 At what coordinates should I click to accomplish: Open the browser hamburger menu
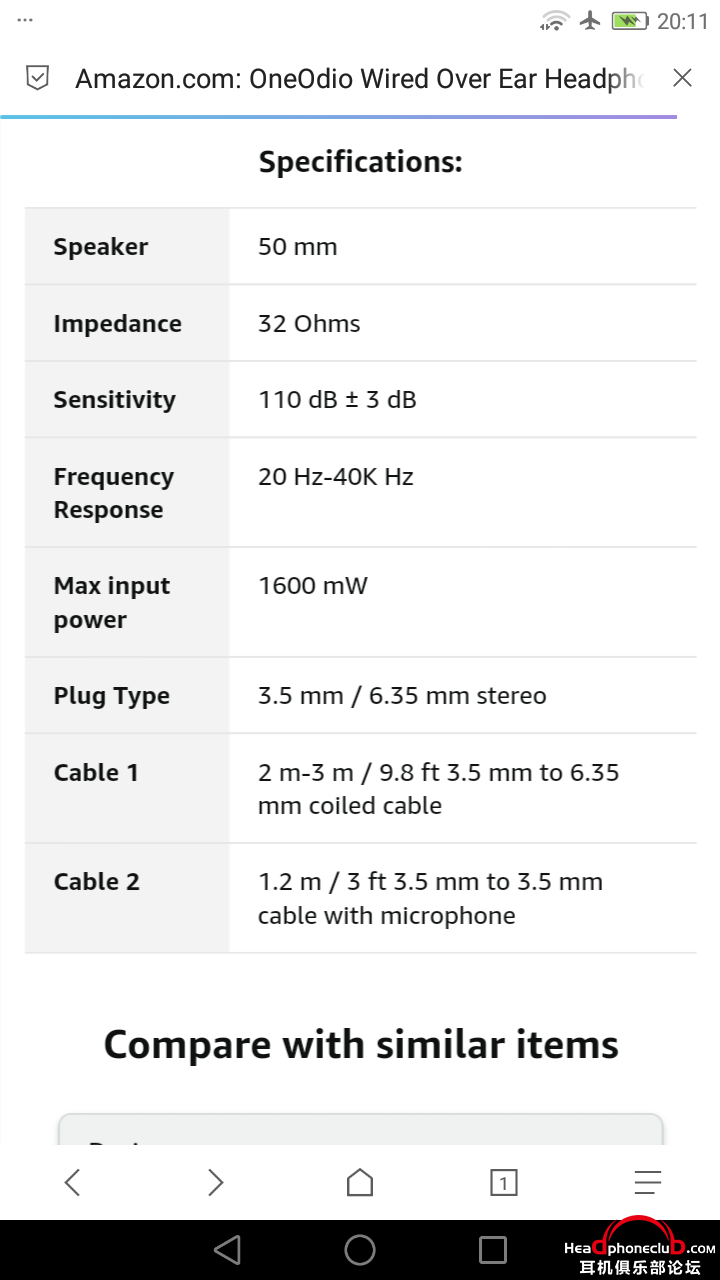tap(648, 1183)
